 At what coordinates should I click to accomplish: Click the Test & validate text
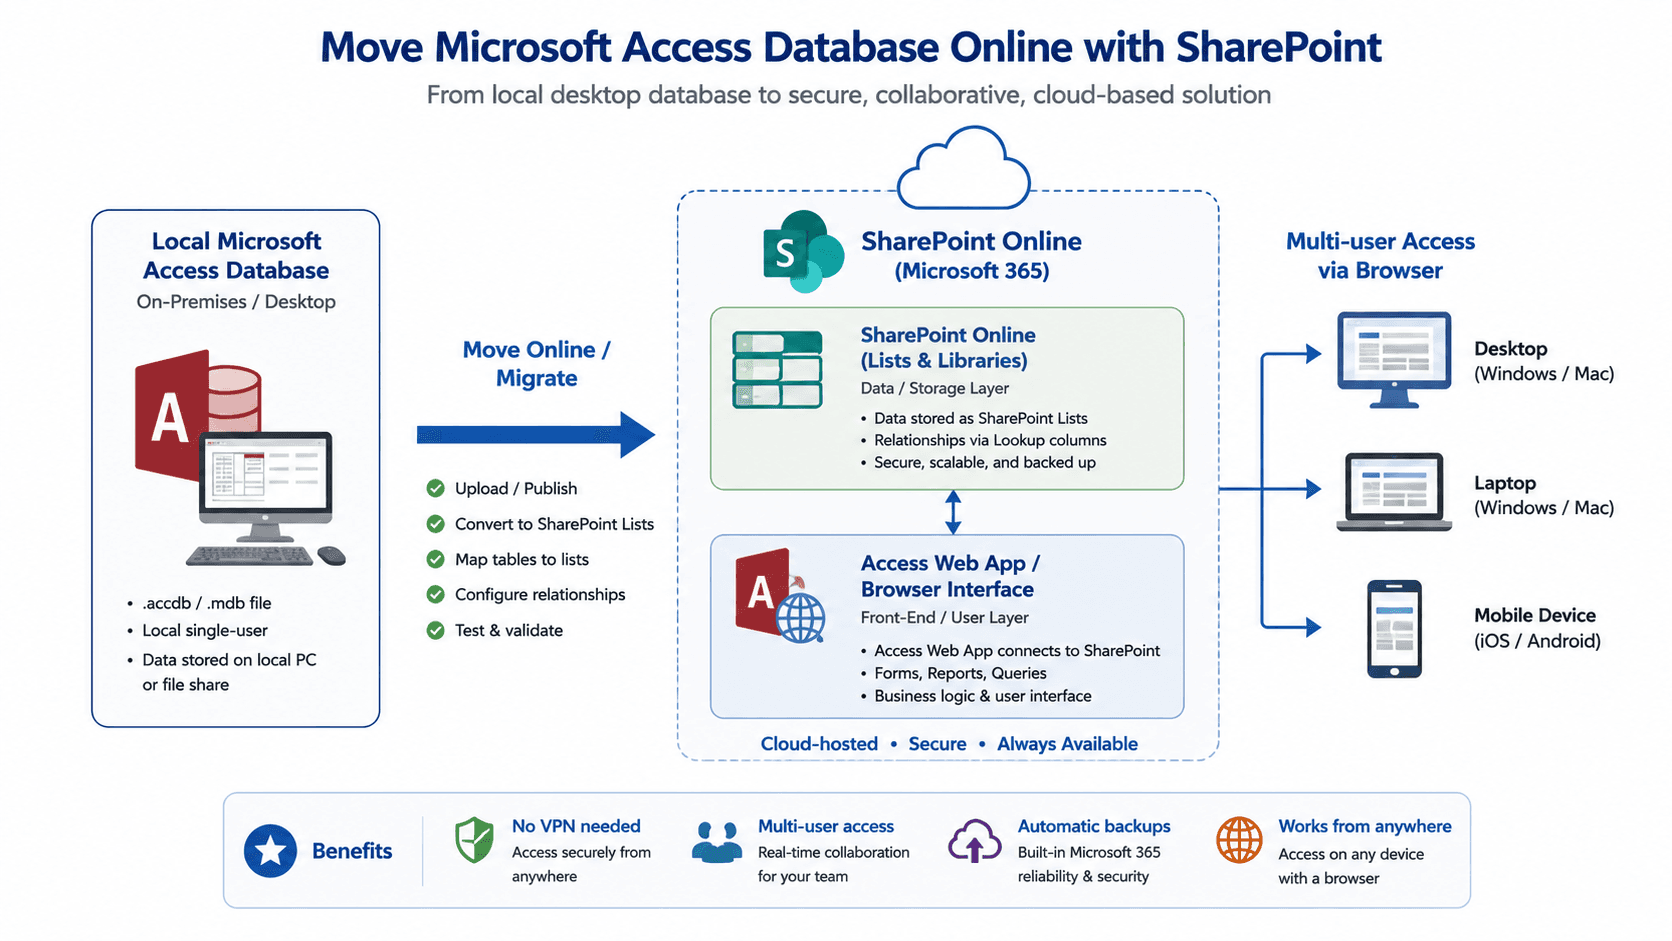509,630
